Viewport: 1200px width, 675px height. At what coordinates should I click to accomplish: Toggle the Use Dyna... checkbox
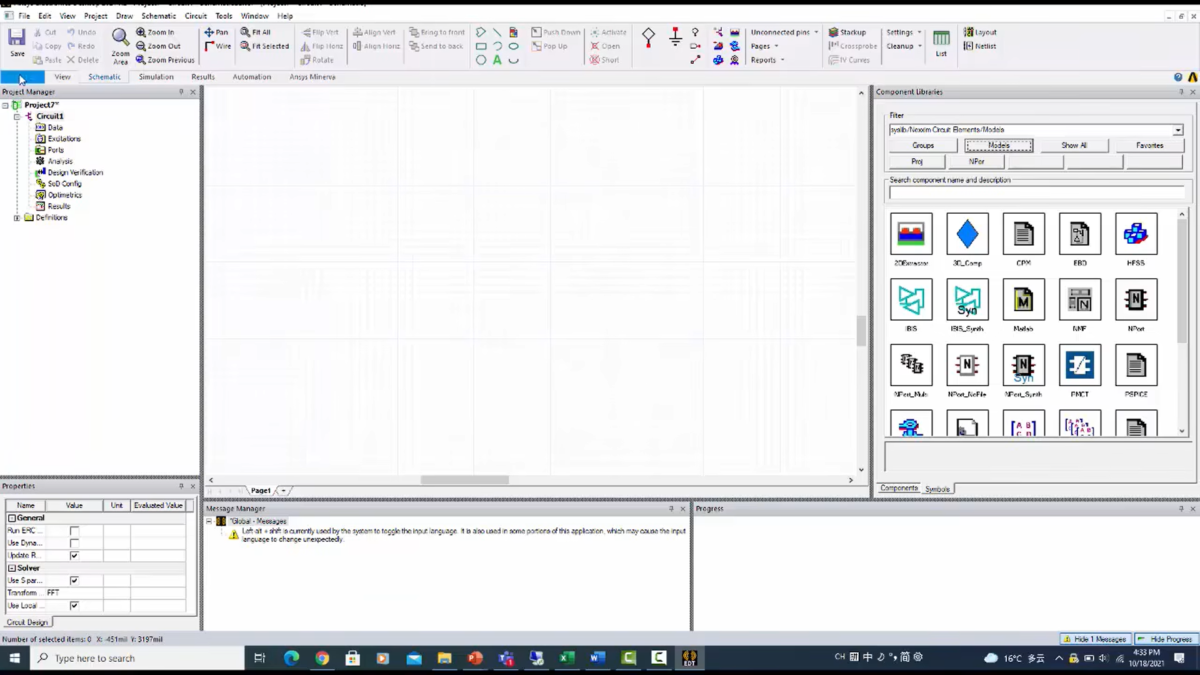(x=74, y=543)
